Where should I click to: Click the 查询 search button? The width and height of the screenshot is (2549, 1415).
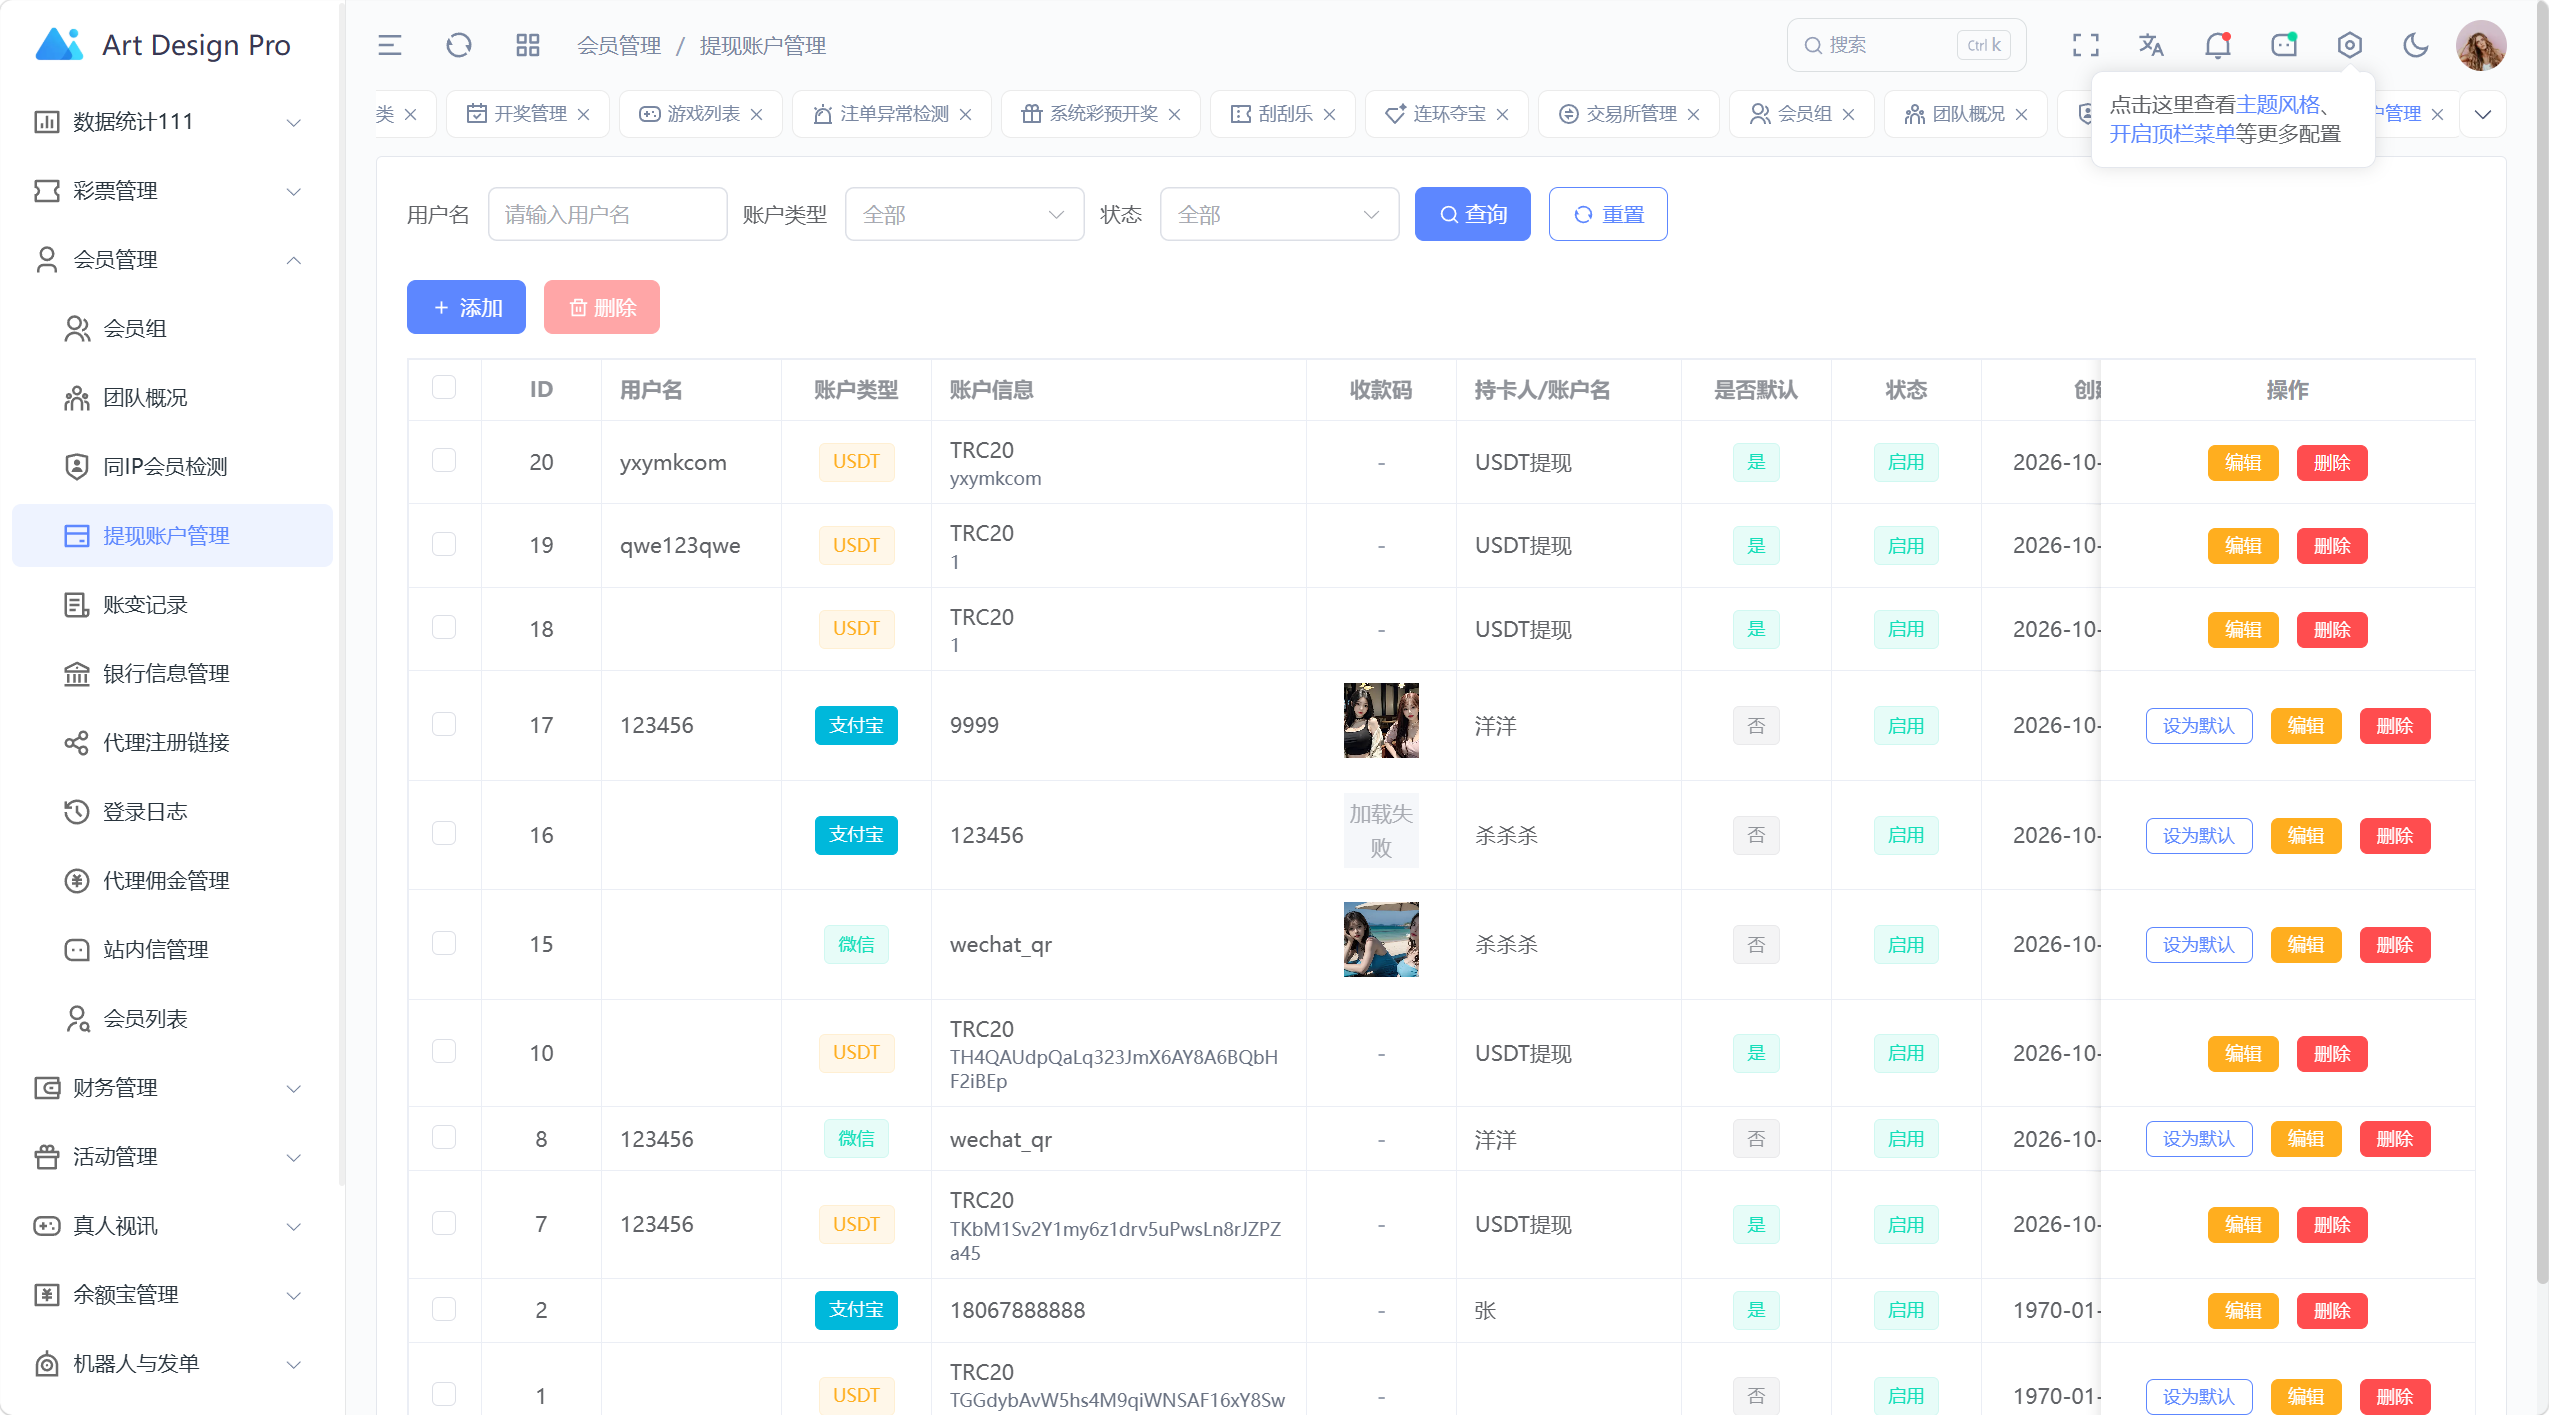[1472, 214]
